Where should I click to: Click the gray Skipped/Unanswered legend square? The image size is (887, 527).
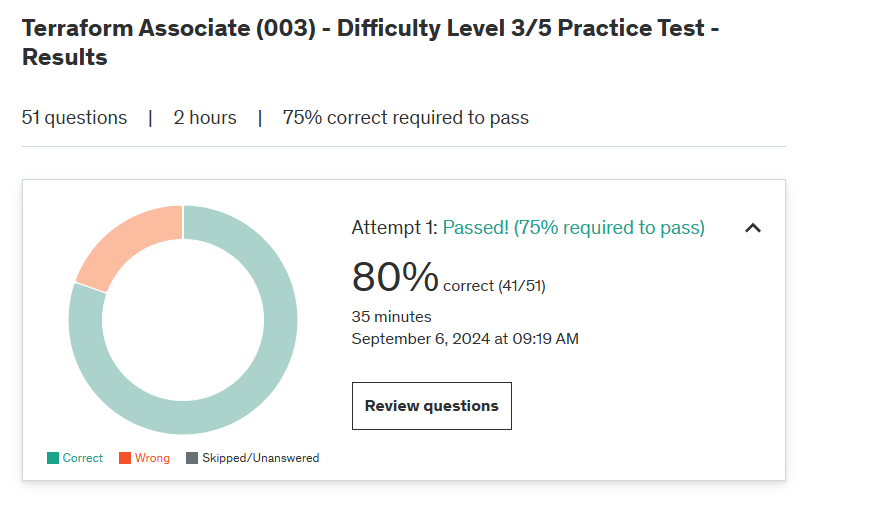(192, 458)
